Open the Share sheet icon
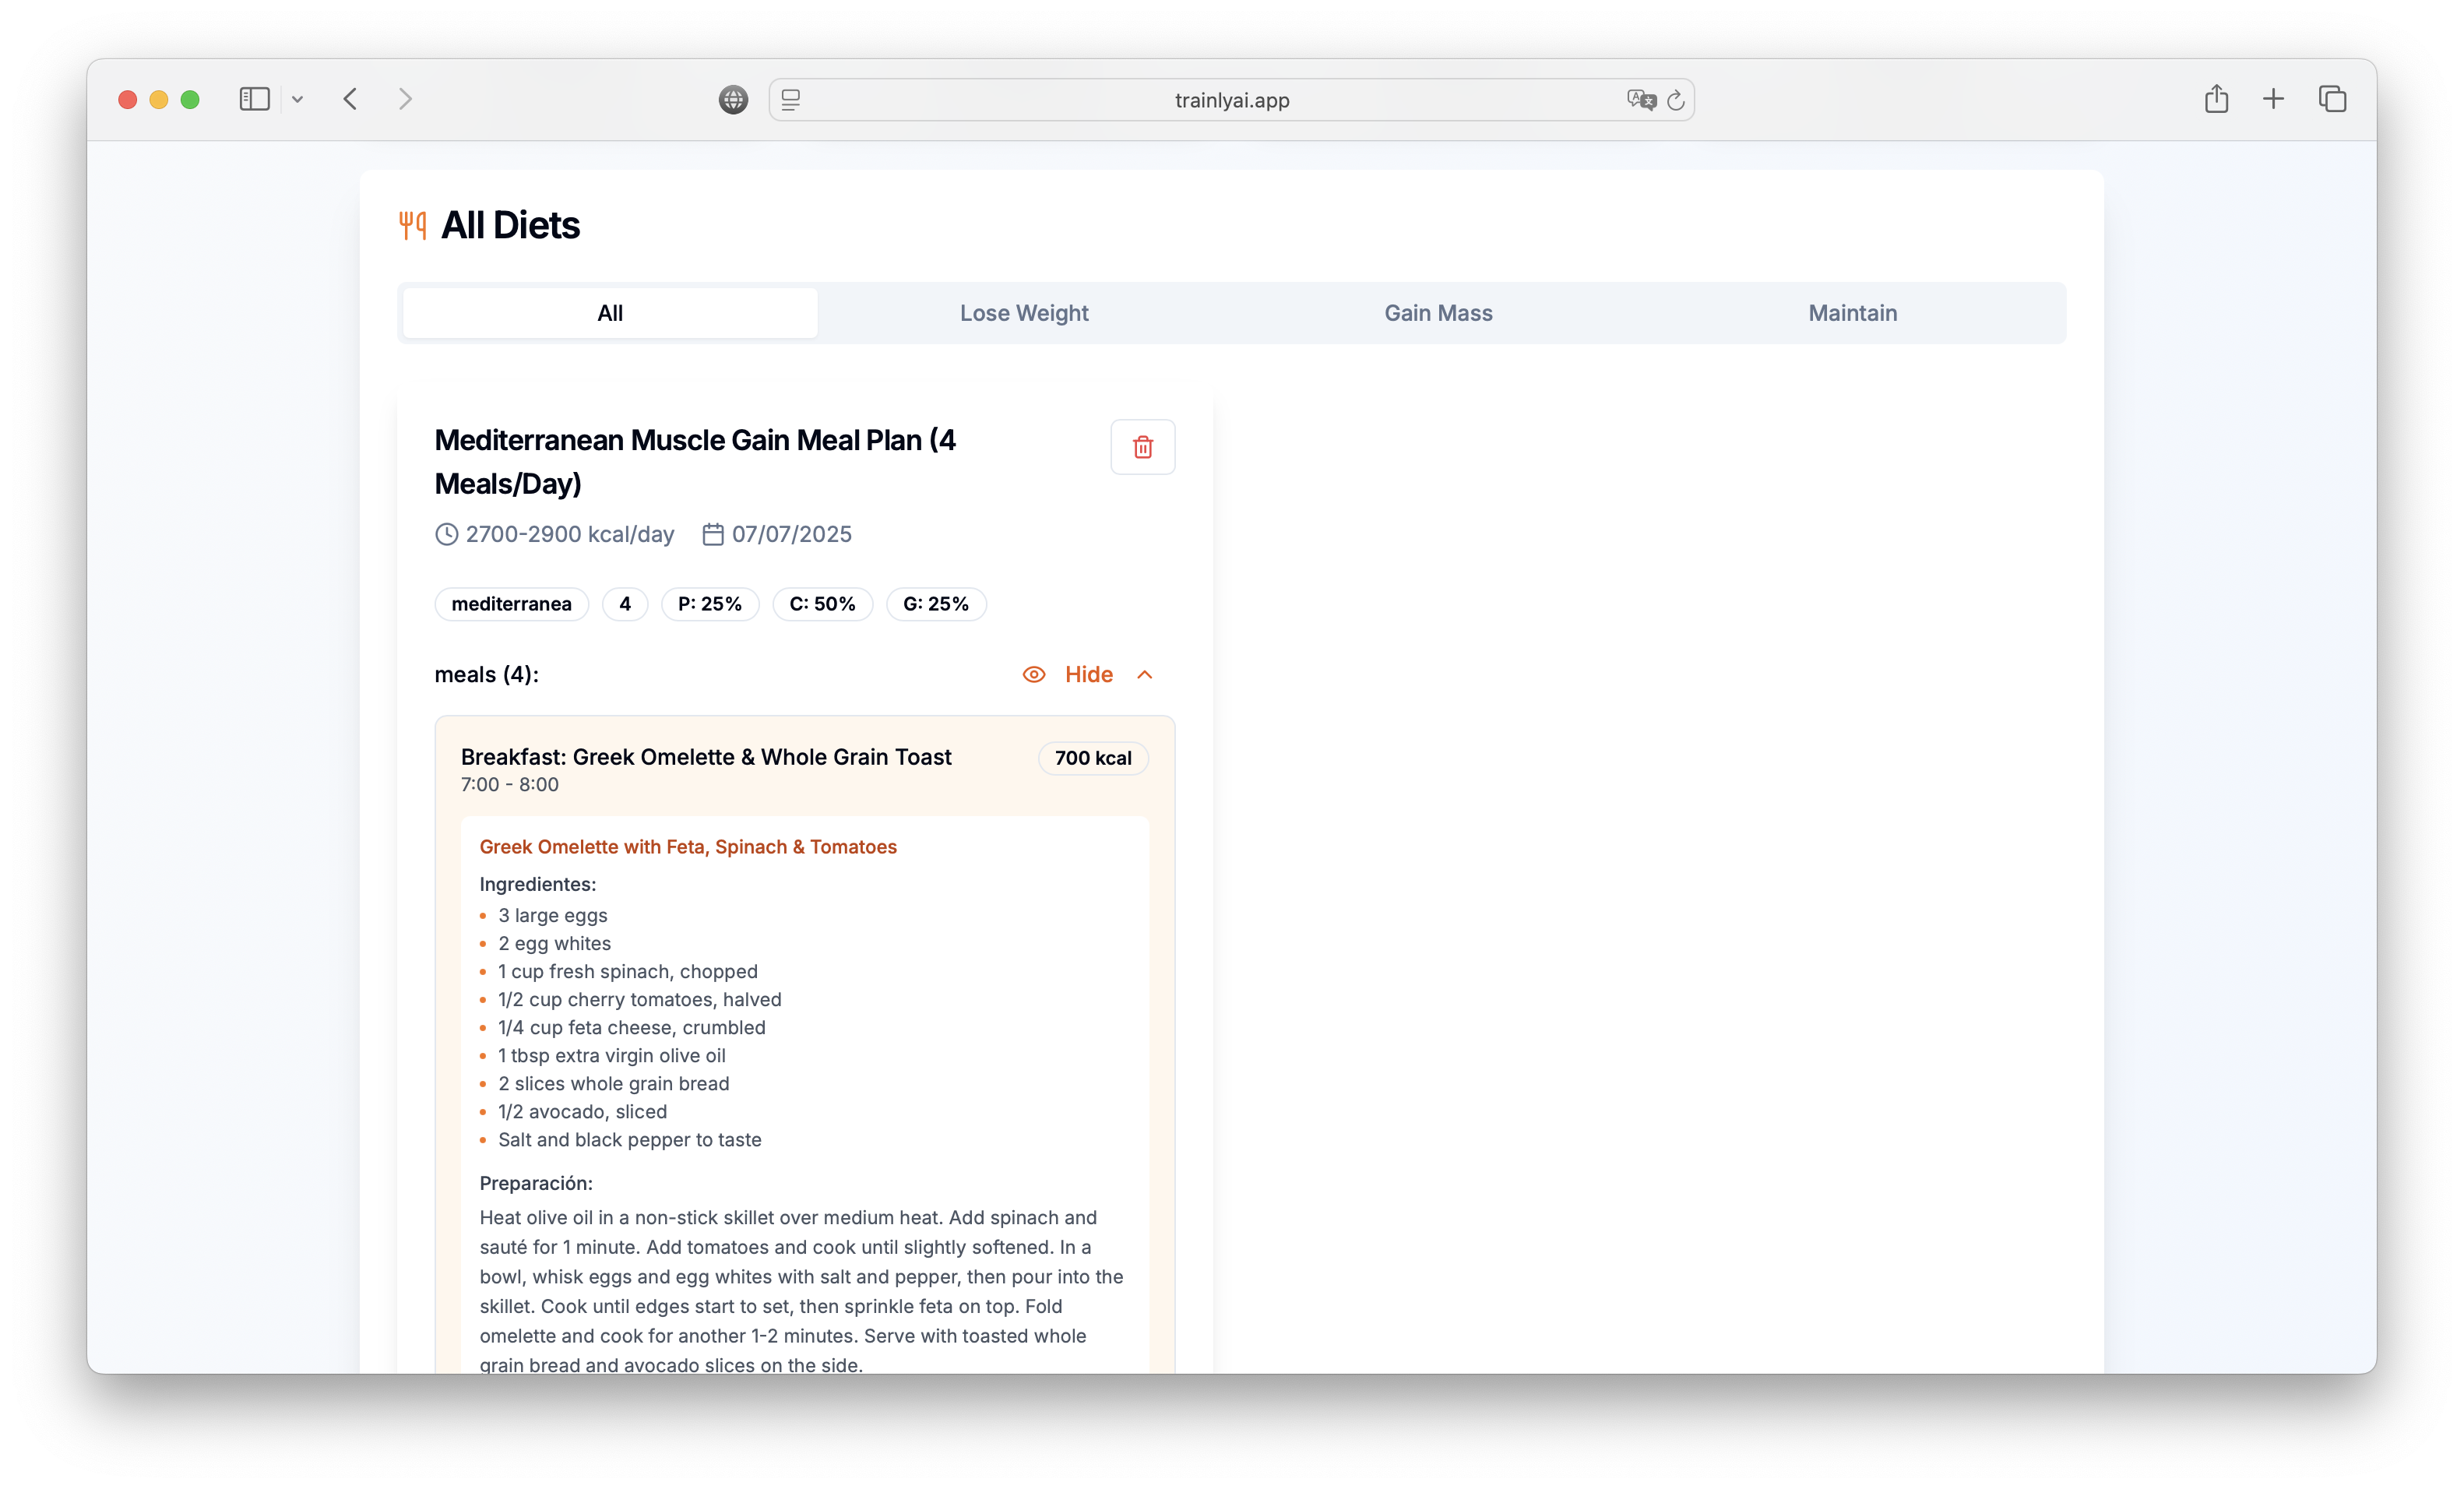 (2216, 98)
